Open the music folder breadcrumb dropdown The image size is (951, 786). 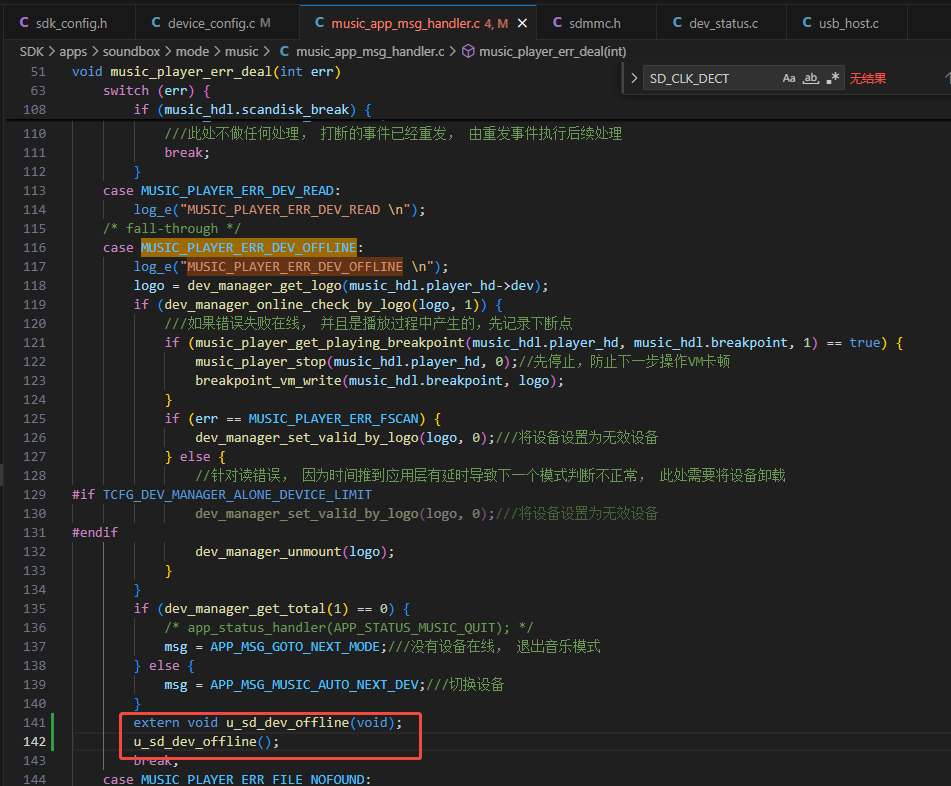tap(241, 52)
